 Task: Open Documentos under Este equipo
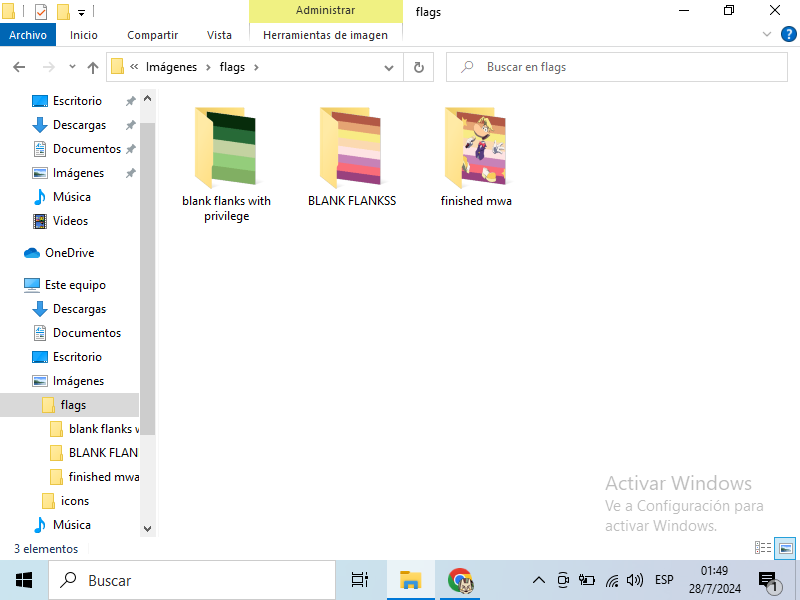(87, 333)
